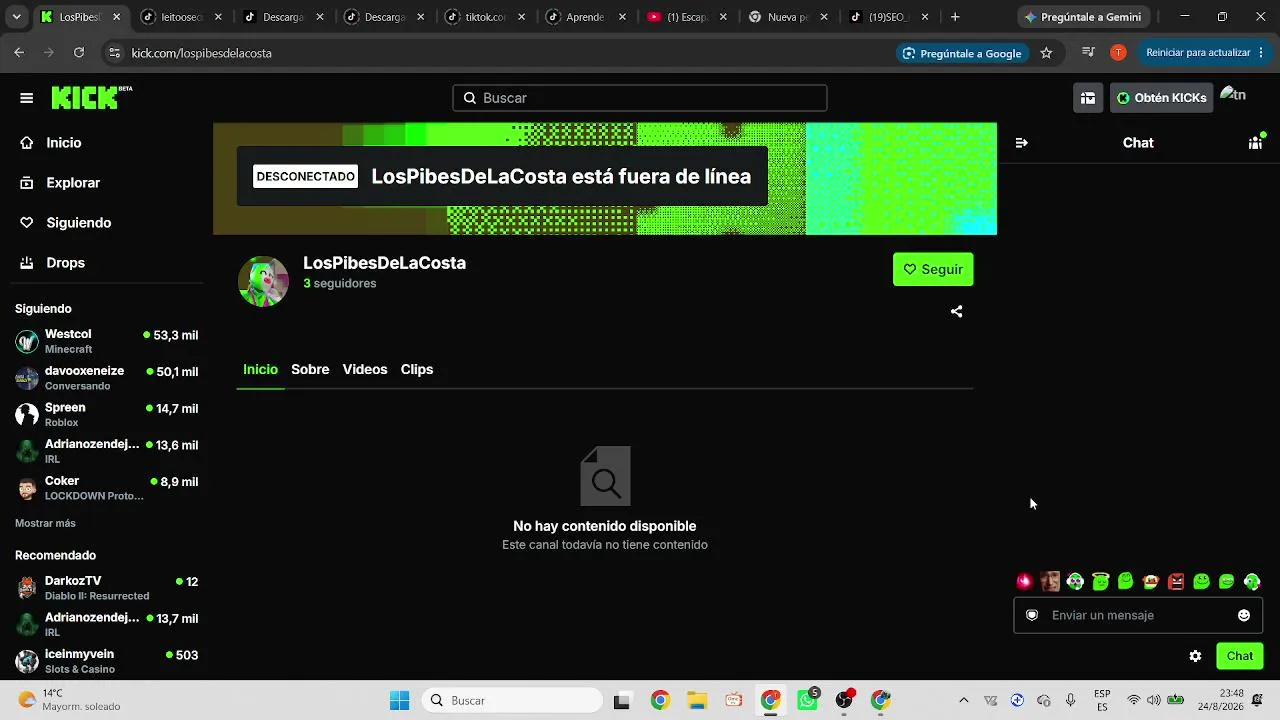
Task: Open chat settings gear icon
Action: pos(1195,656)
